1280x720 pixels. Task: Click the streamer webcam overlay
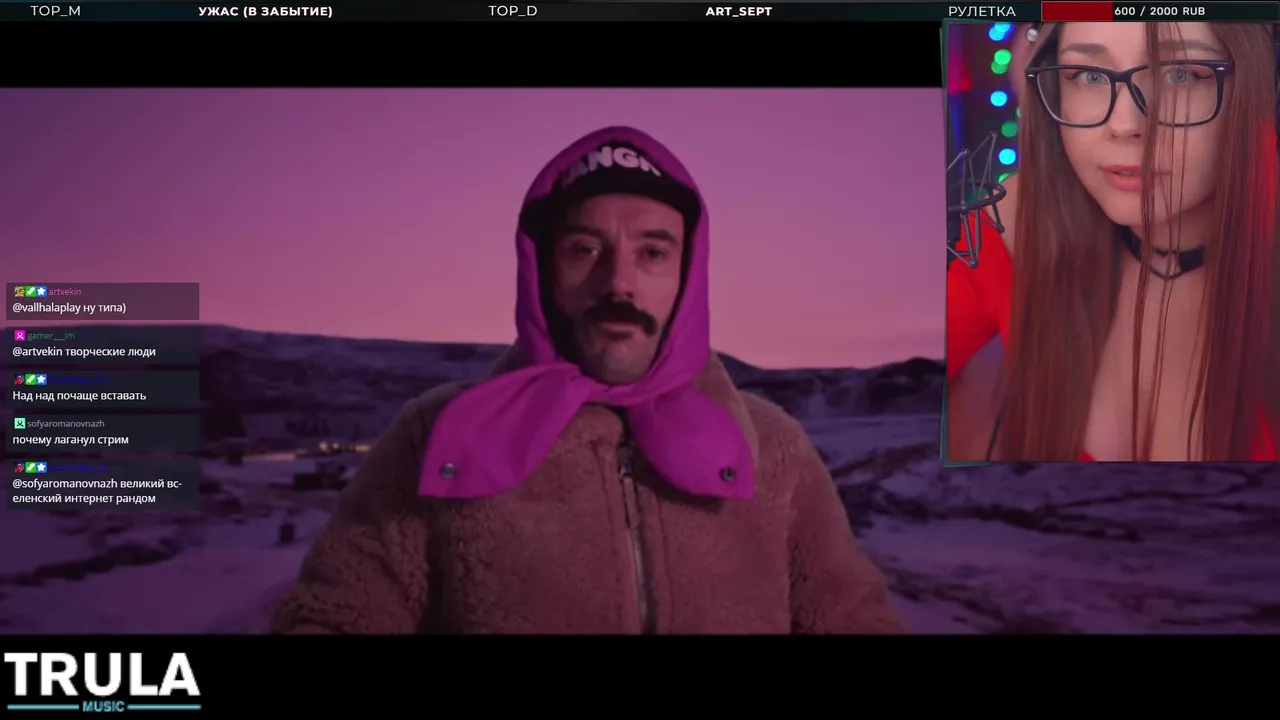tap(1112, 242)
